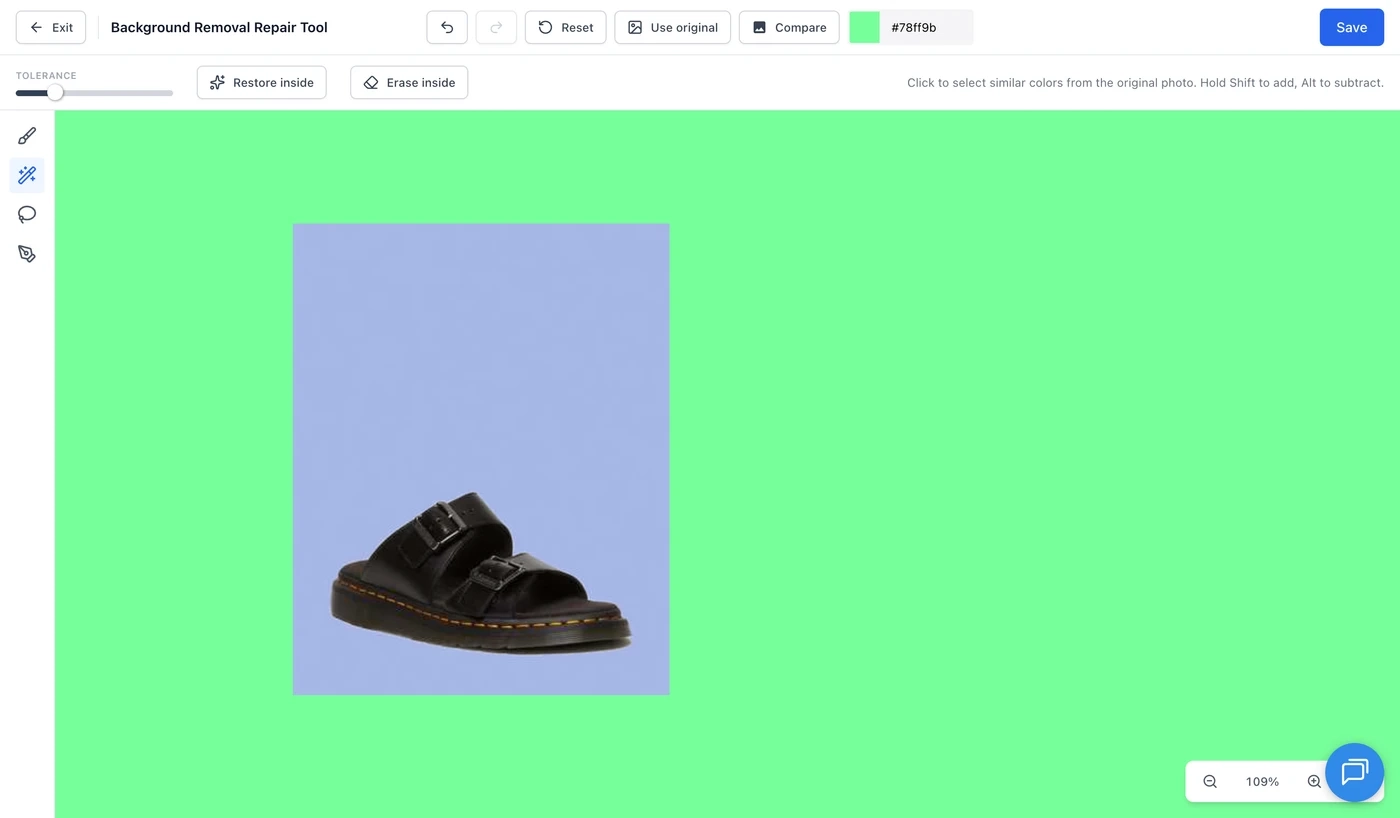Image resolution: width=1400 pixels, height=818 pixels.
Task: Reset all edits
Action: point(565,27)
